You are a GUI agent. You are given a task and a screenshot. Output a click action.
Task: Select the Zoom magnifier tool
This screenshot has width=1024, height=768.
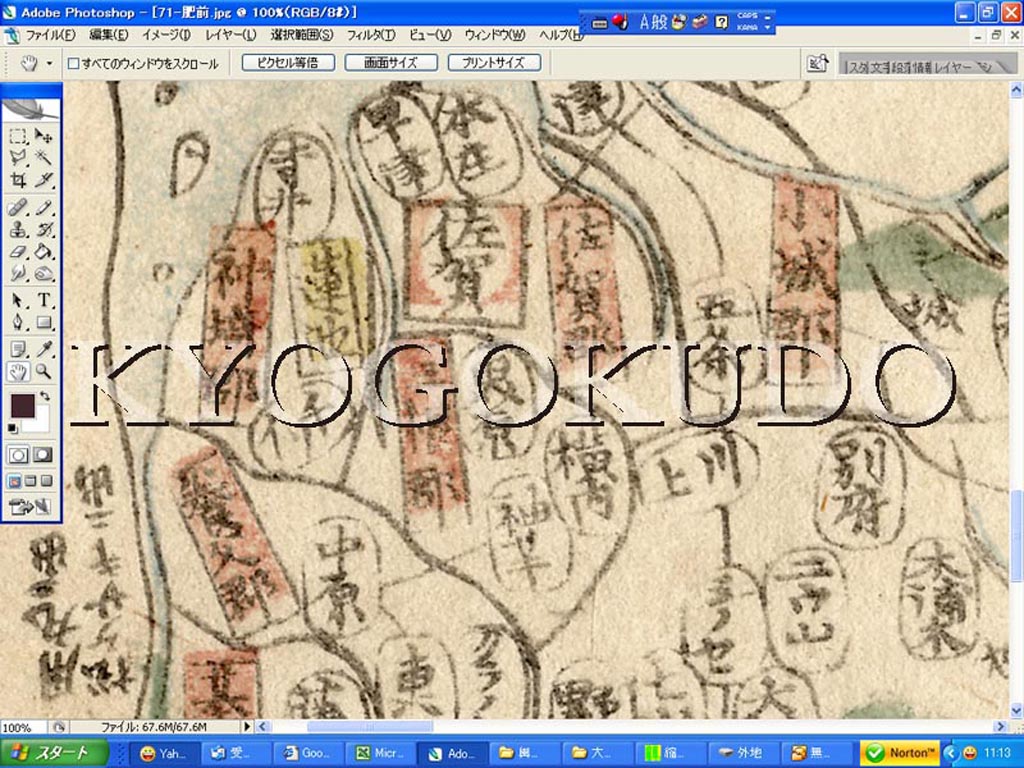[43, 372]
